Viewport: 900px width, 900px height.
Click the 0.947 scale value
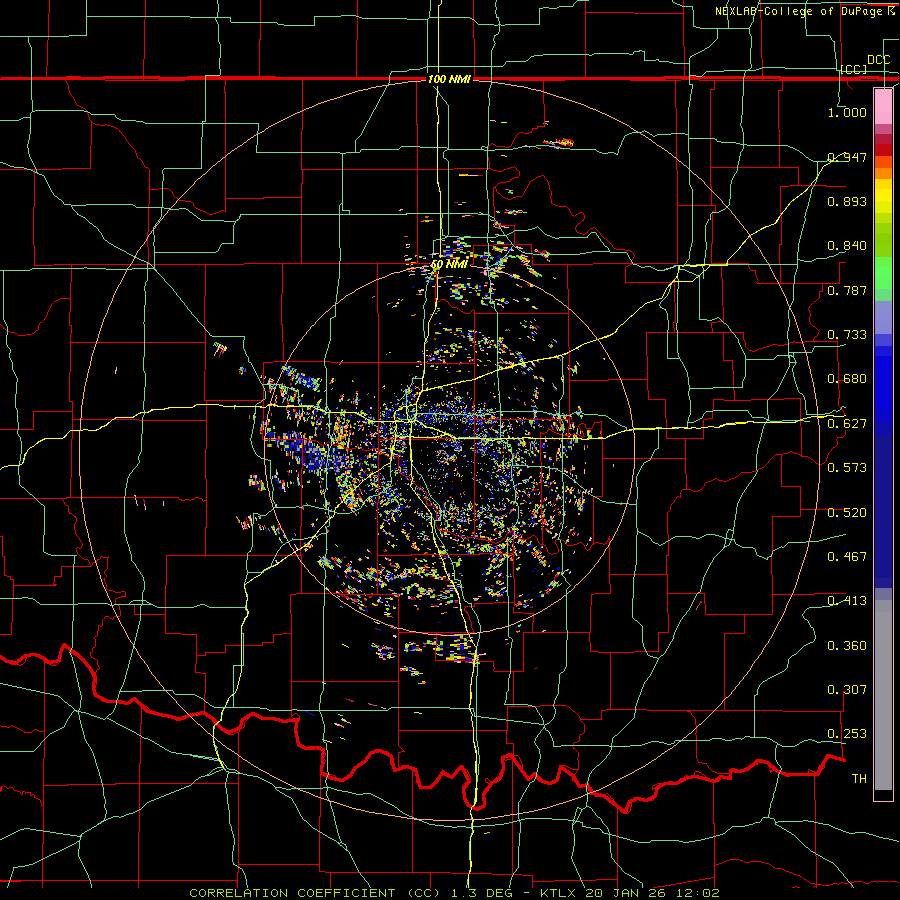847,157
